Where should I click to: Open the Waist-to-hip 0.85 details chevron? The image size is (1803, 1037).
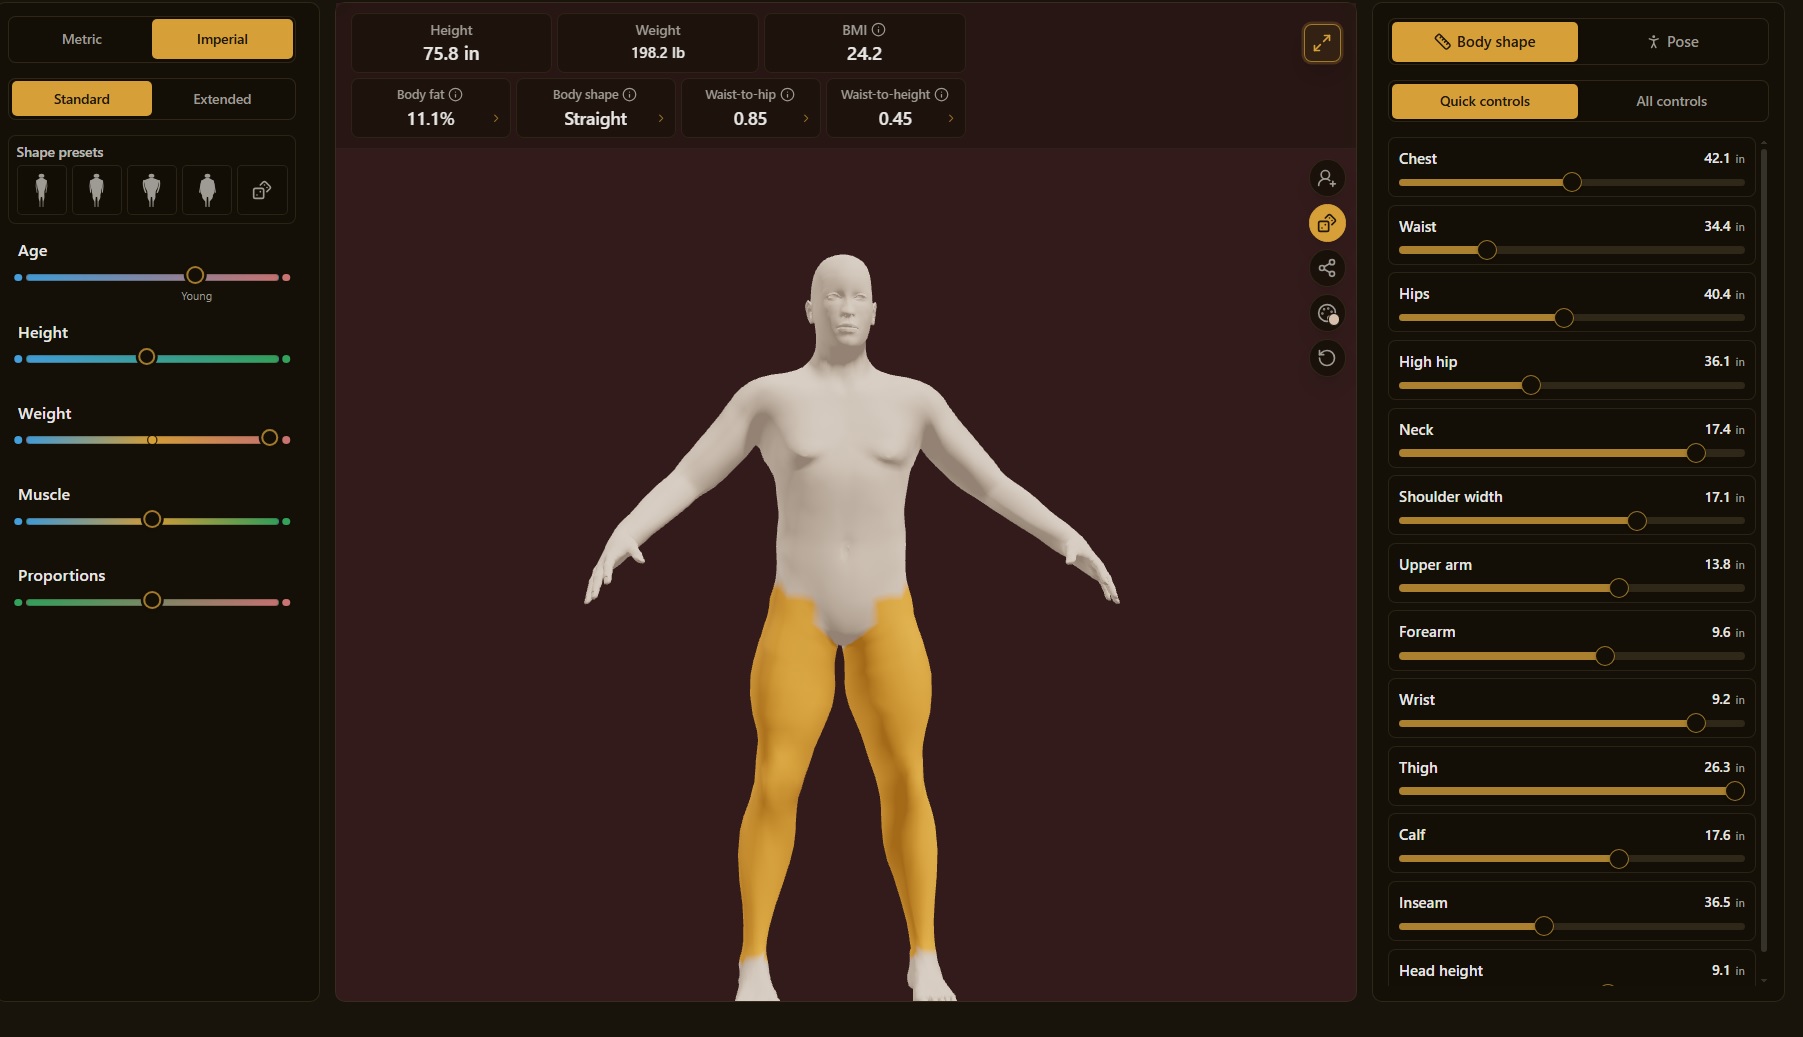point(806,119)
